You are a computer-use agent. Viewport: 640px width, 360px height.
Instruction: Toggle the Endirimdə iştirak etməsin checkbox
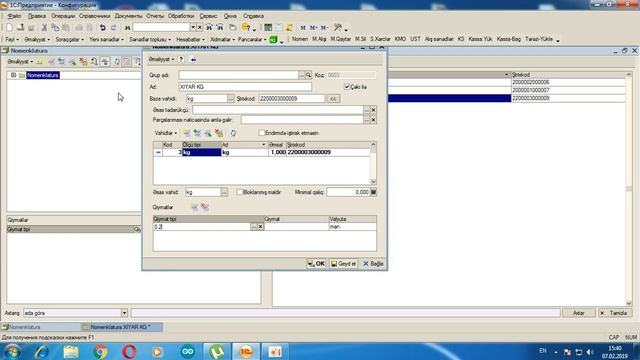262,133
